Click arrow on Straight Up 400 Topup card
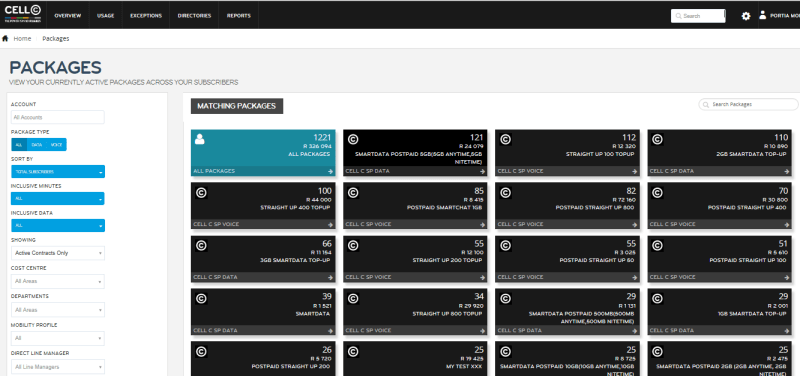 tap(331, 224)
